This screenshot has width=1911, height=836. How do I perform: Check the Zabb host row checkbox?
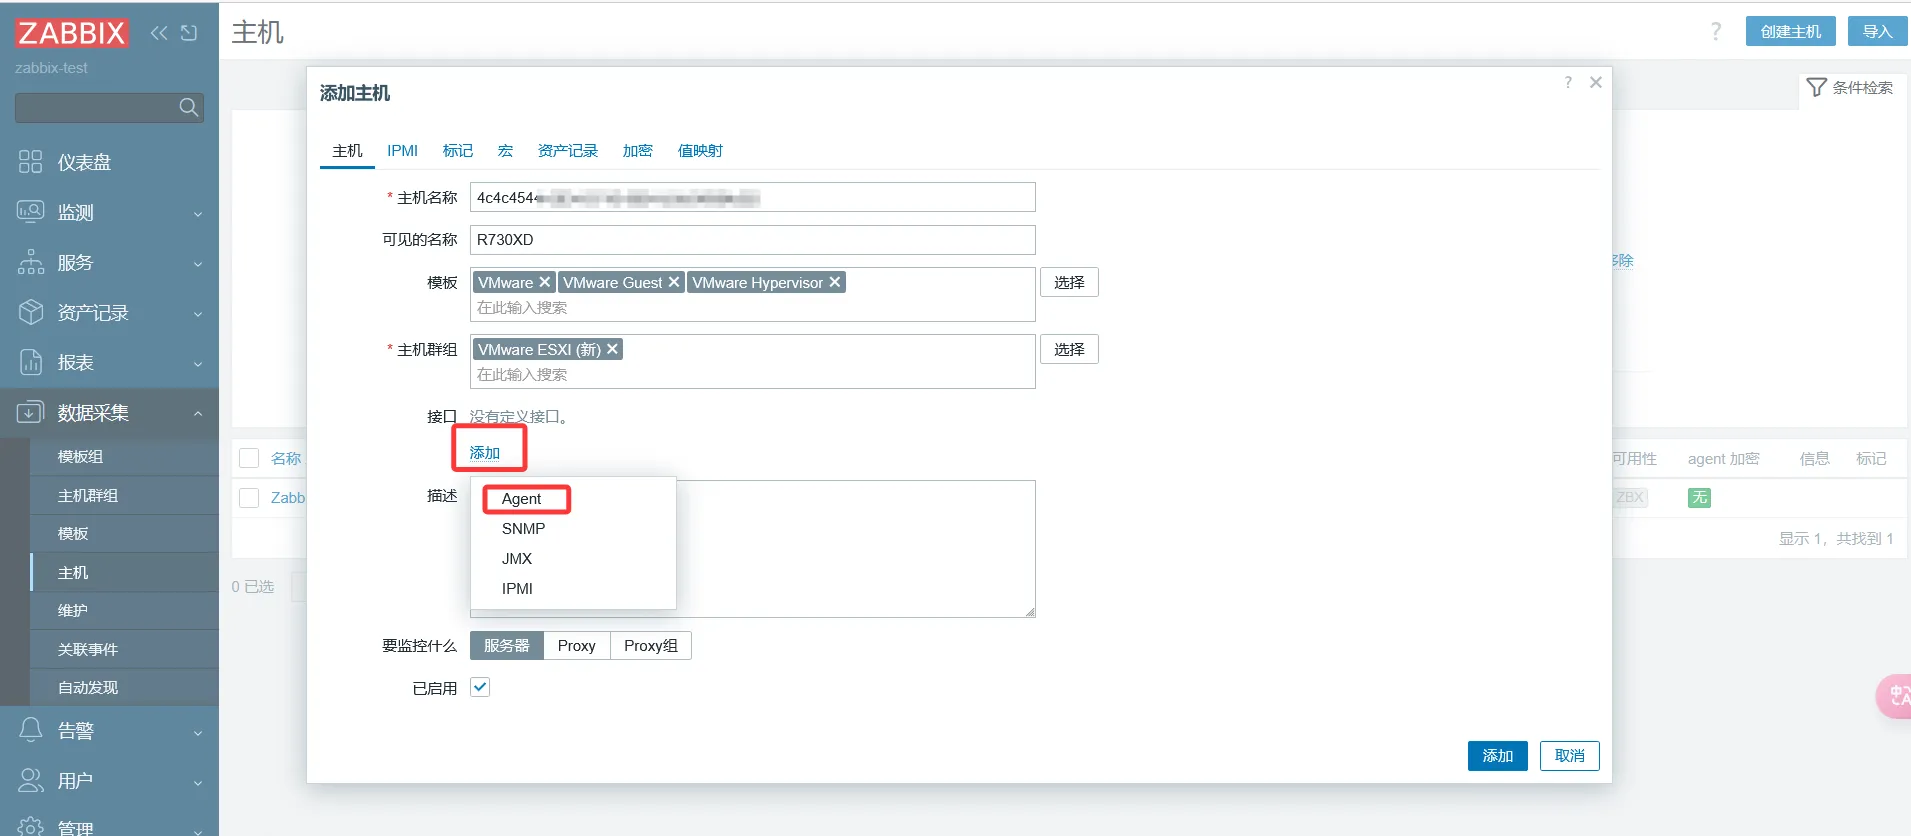(249, 497)
